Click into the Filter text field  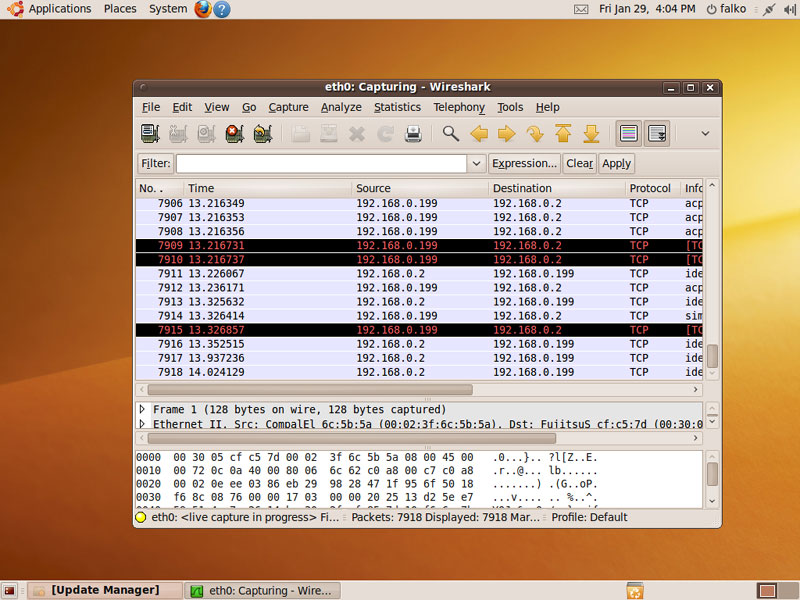[x=320, y=163]
